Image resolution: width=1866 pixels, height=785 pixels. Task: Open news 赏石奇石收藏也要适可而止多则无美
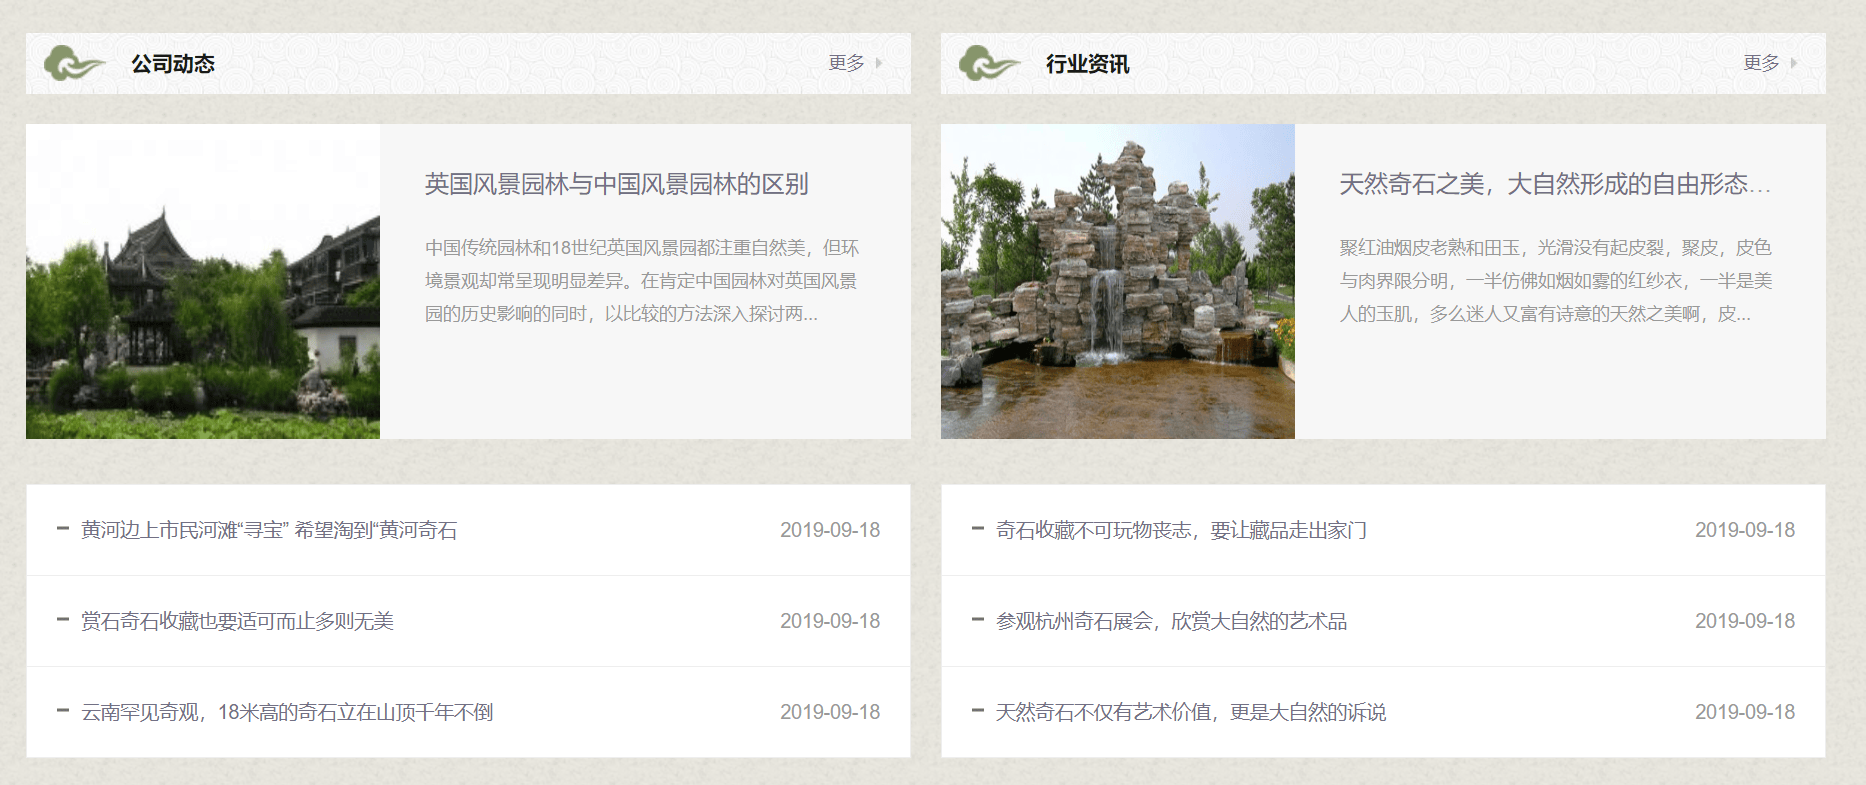[x=237, y=621]
